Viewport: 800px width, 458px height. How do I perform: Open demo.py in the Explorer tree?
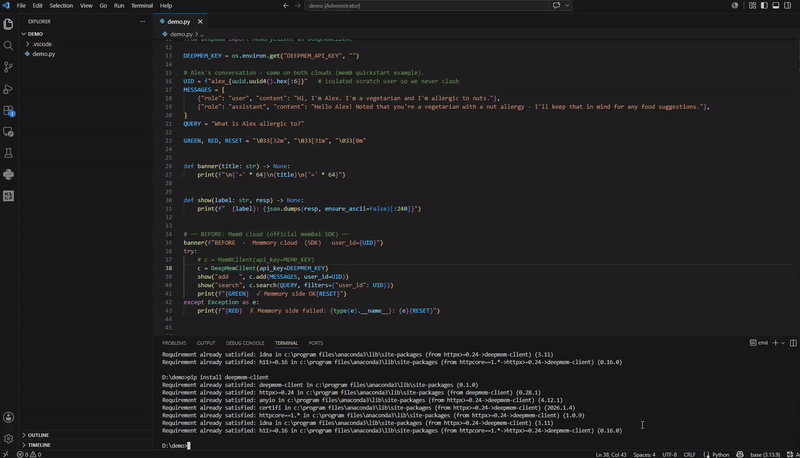coord(43,54)
